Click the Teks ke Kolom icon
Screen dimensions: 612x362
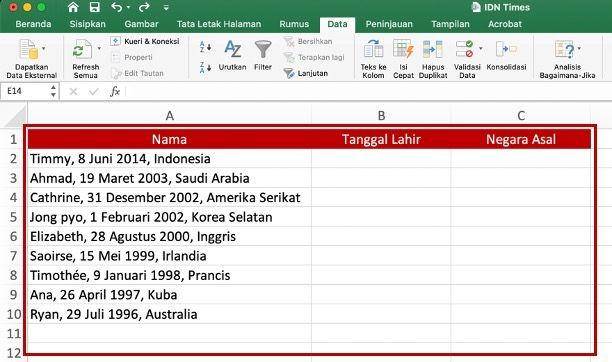tap(373, 49)
